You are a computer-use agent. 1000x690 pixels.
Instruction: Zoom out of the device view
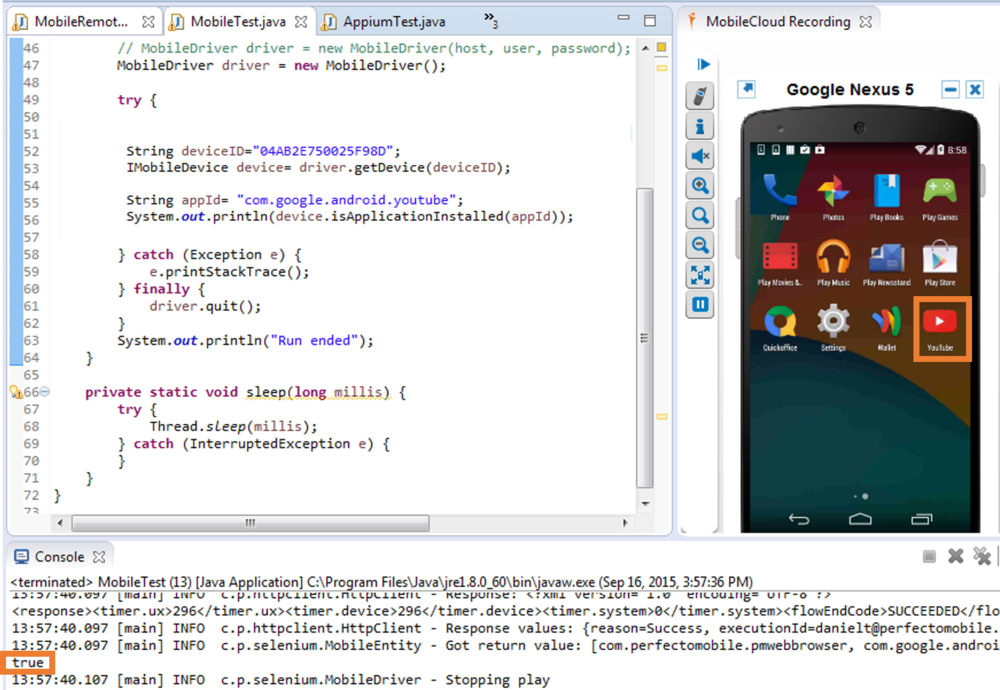(700, 246)
